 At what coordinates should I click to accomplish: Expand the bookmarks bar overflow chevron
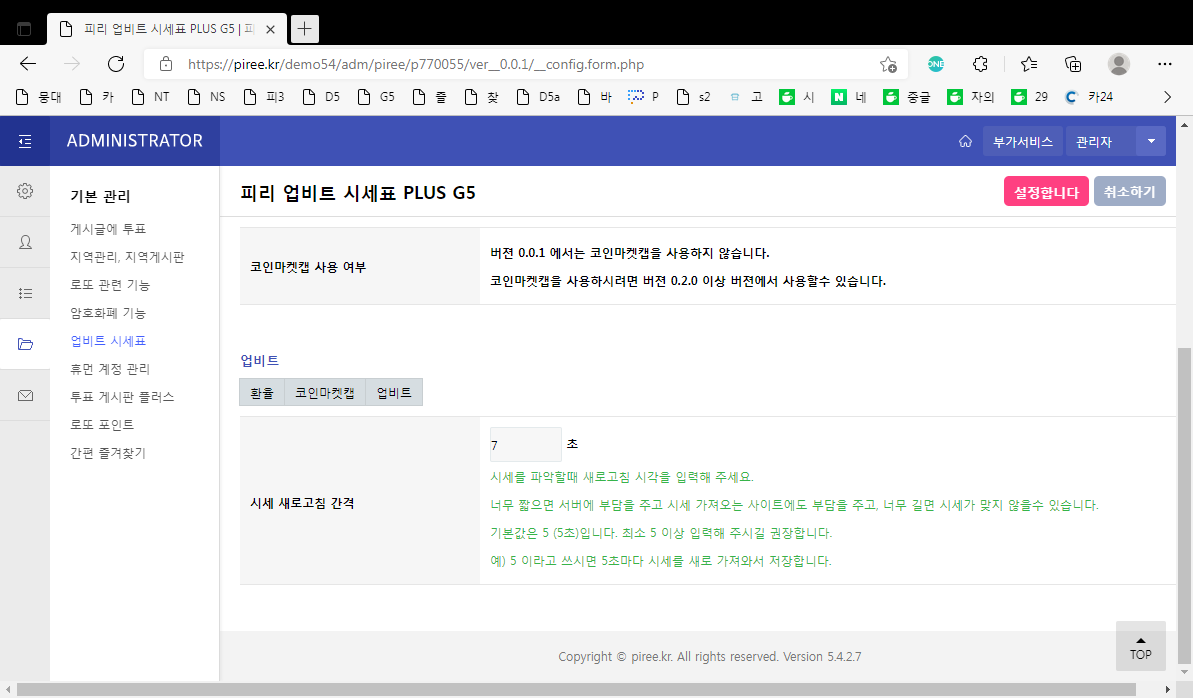click(x=1166, y=97)
